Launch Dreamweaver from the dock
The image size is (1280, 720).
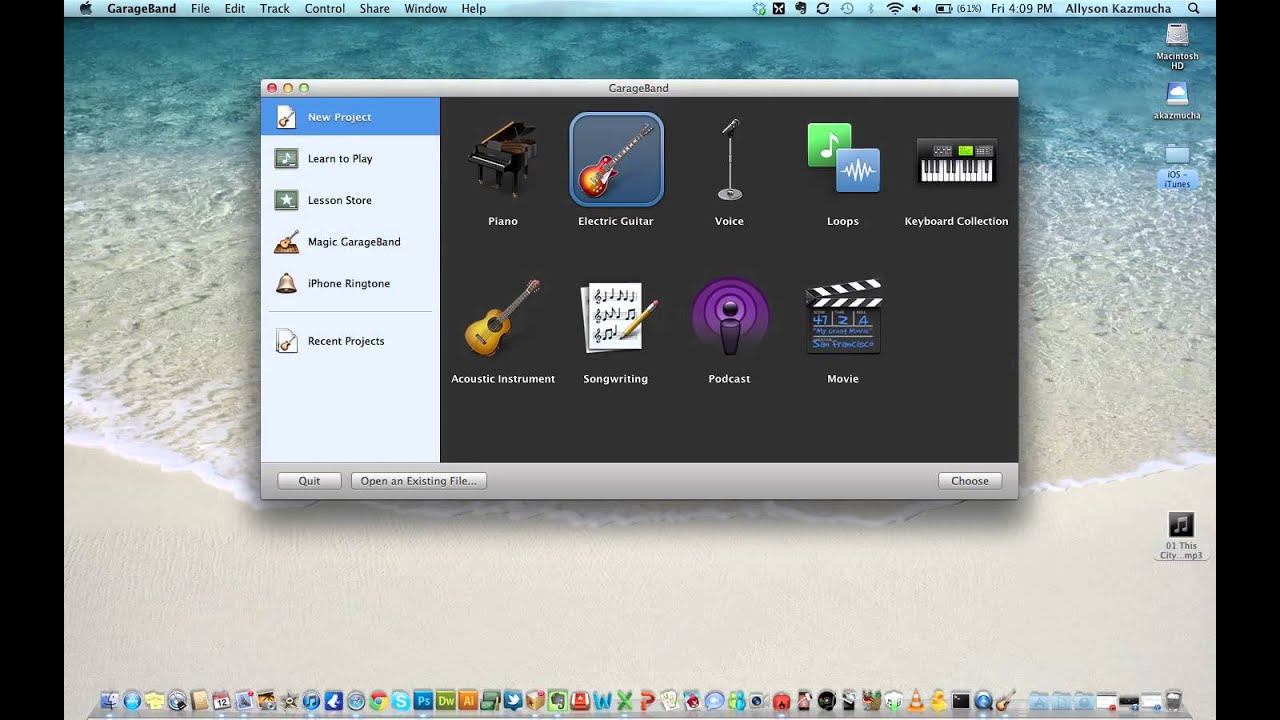coord(446,701)
